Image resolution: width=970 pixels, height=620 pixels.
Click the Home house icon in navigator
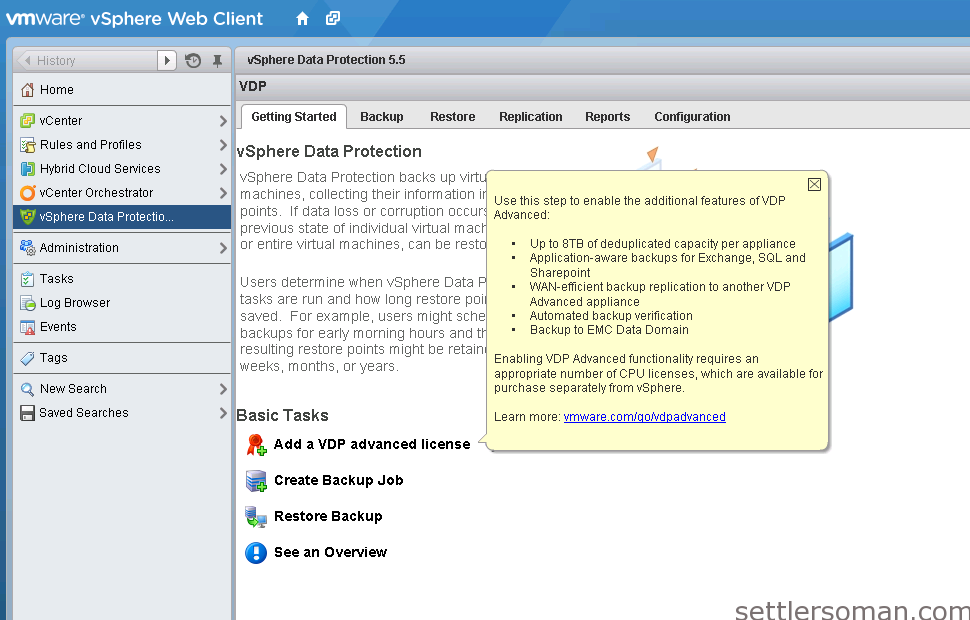click(x=27, y=90)
